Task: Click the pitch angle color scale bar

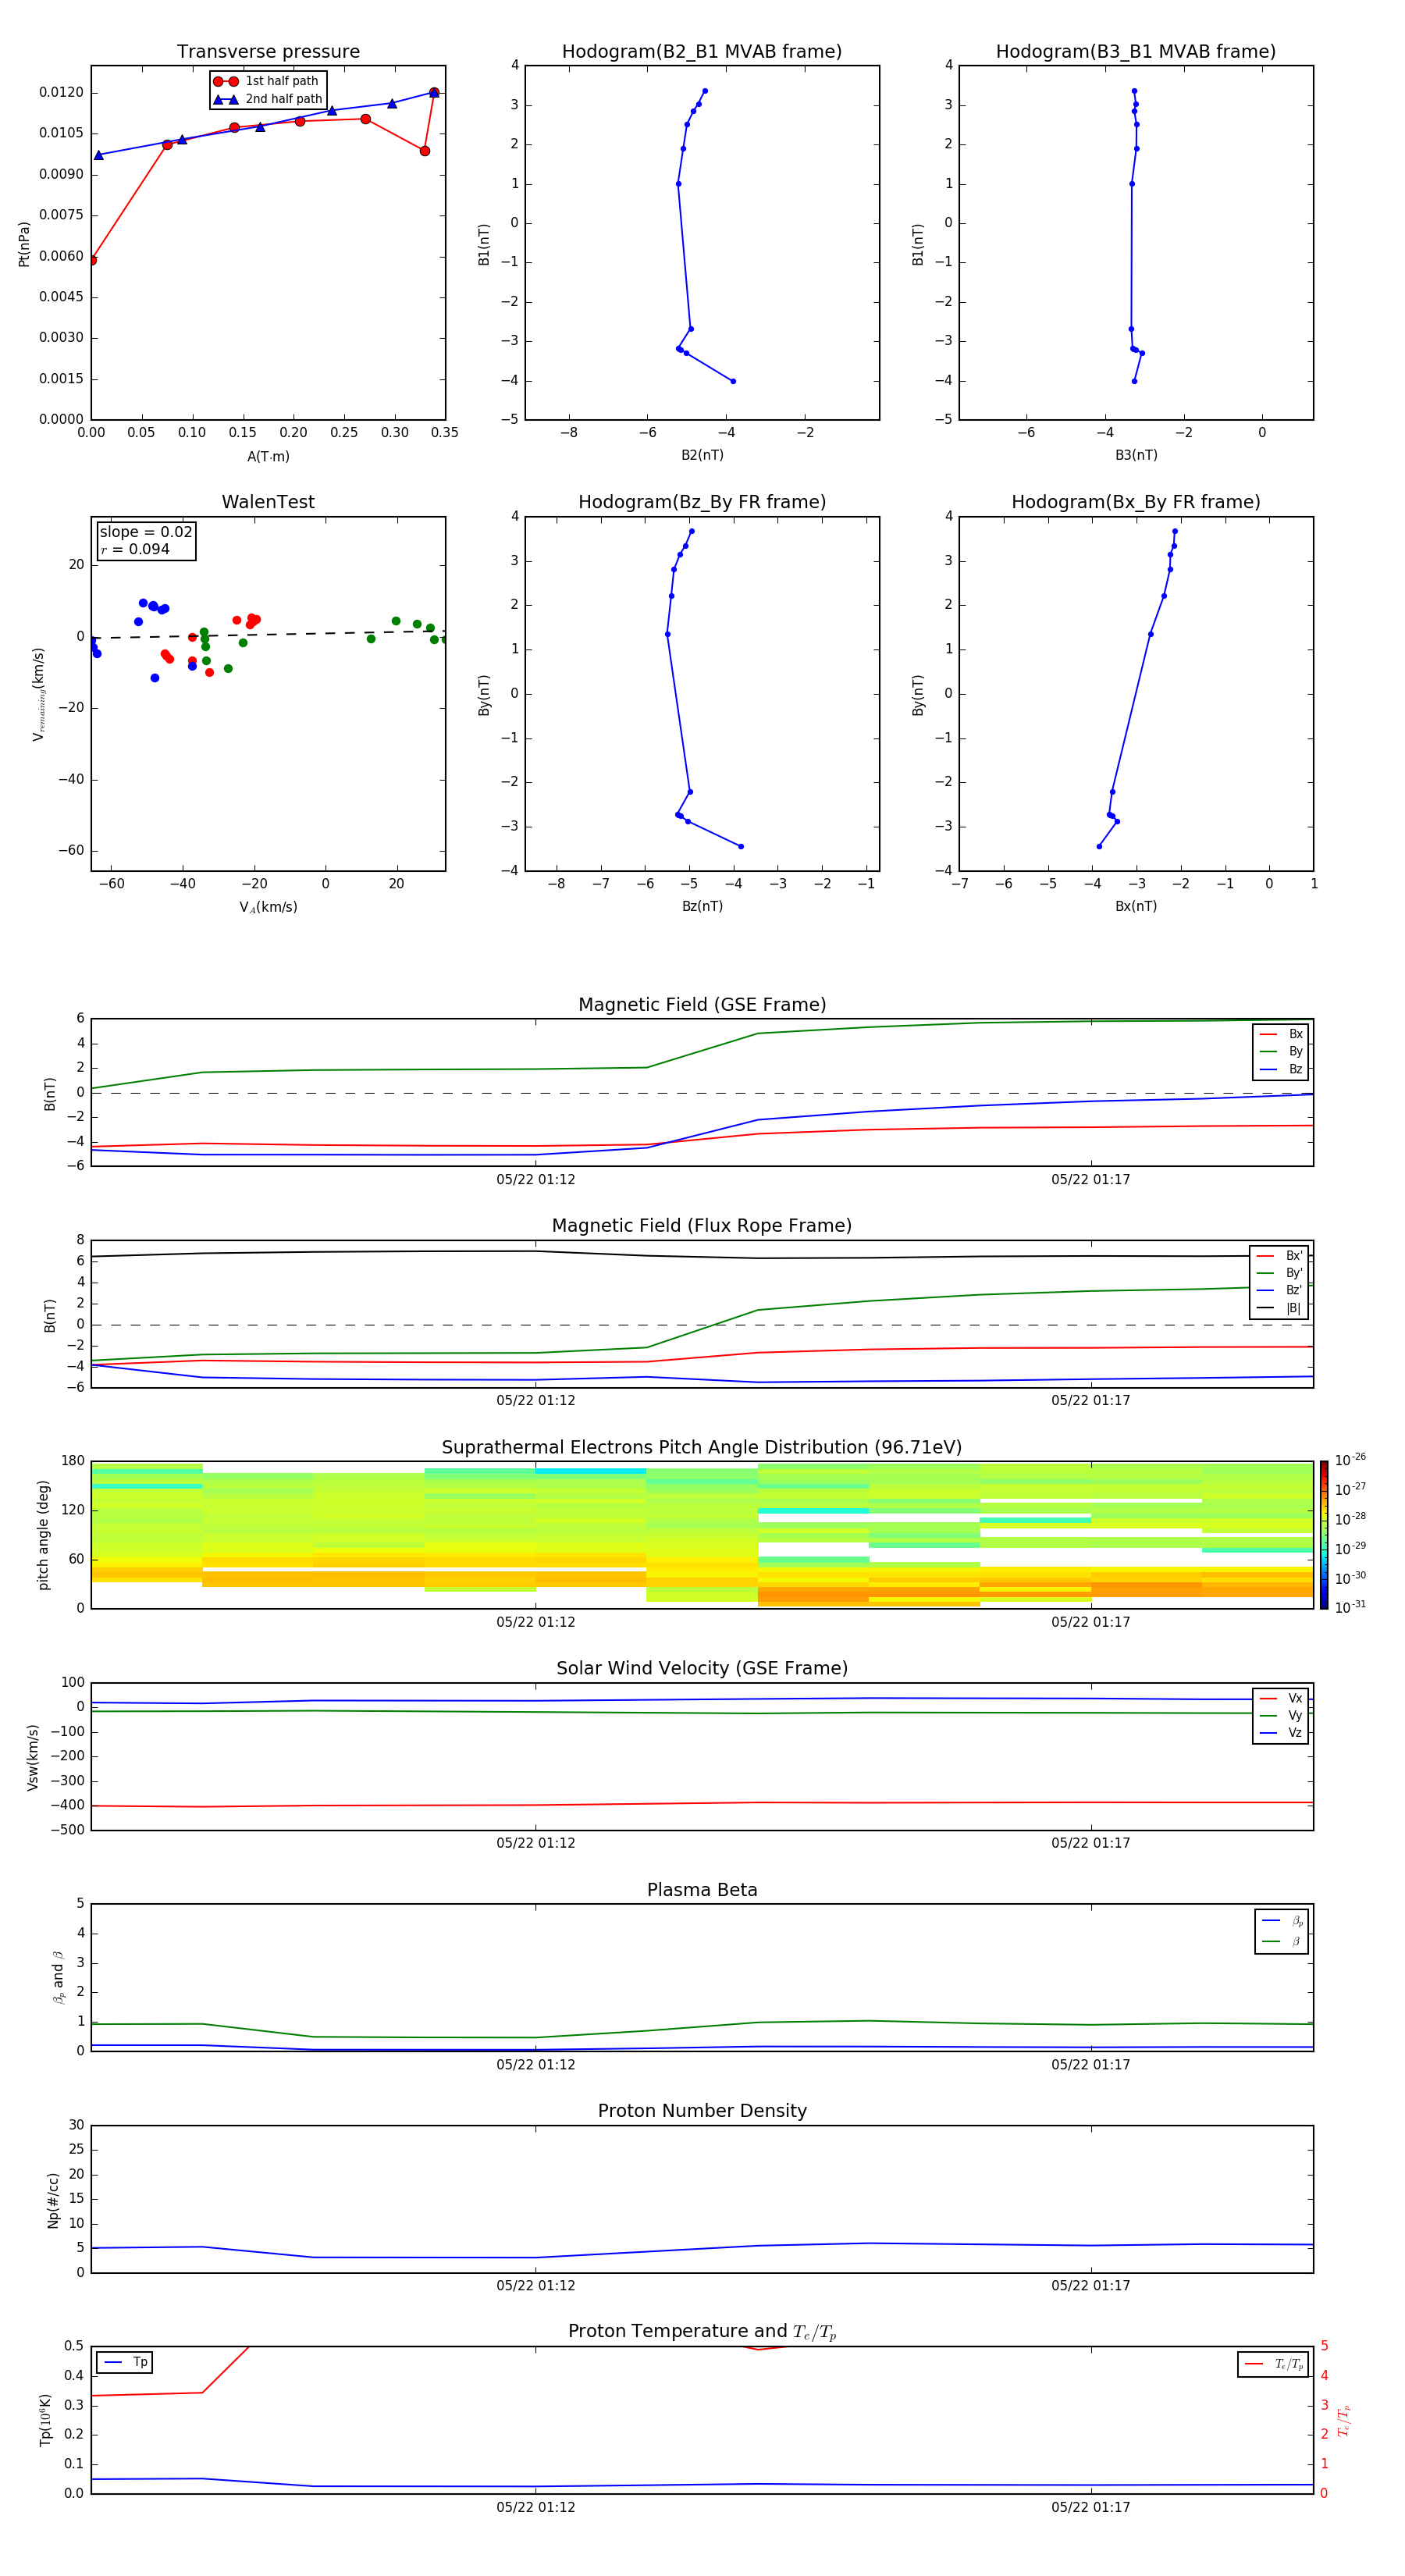Action: coord(1324,1535)
